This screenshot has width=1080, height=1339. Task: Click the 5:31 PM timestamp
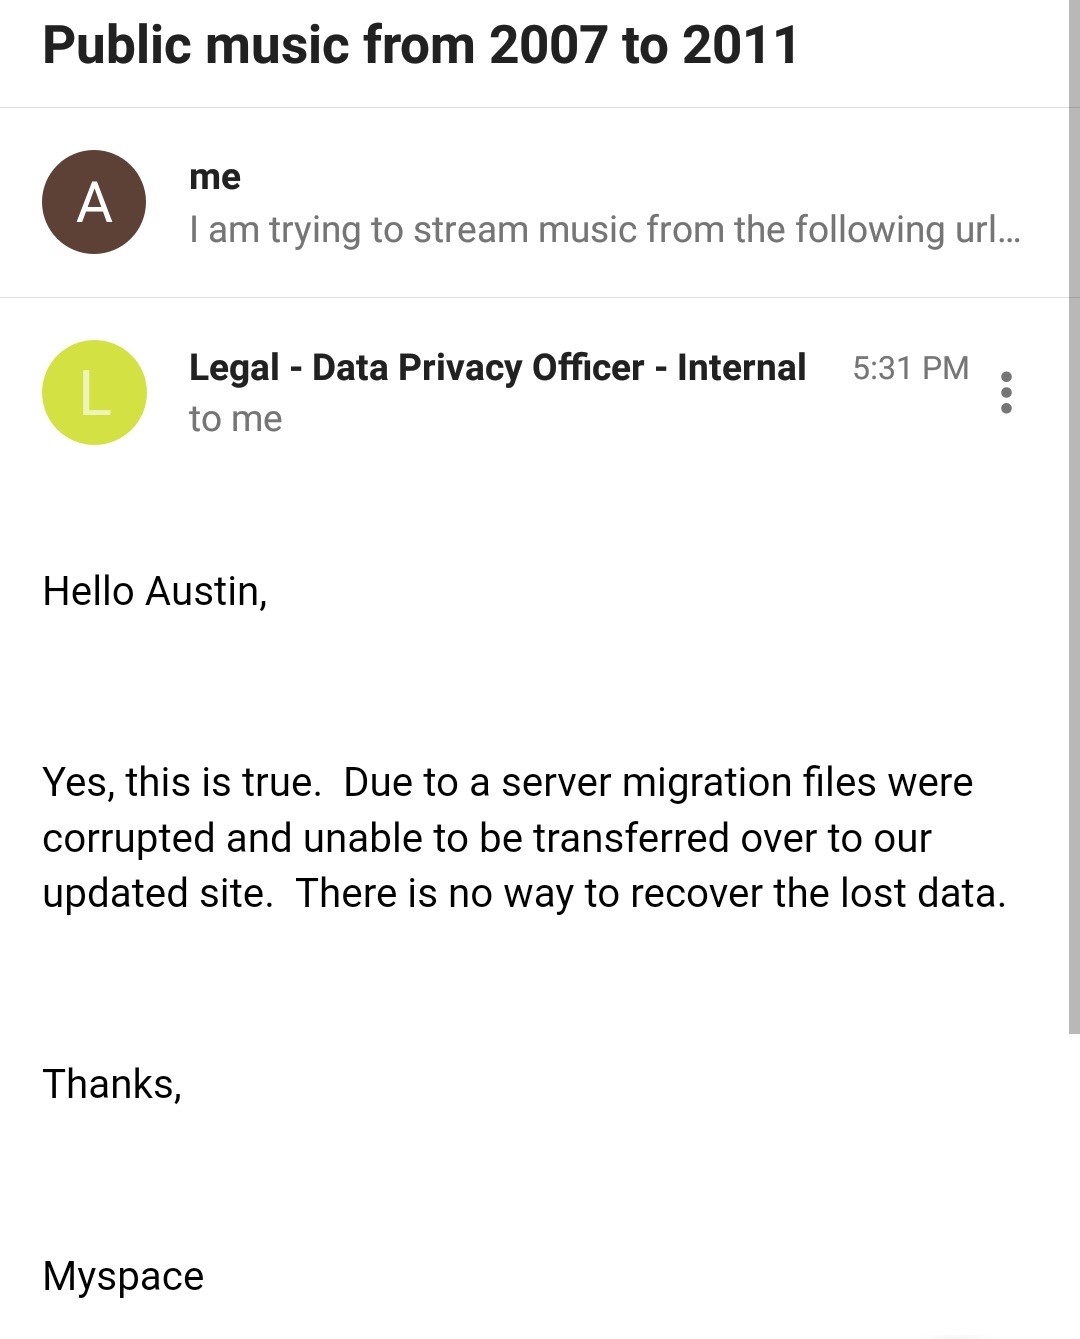coord(910,368)
